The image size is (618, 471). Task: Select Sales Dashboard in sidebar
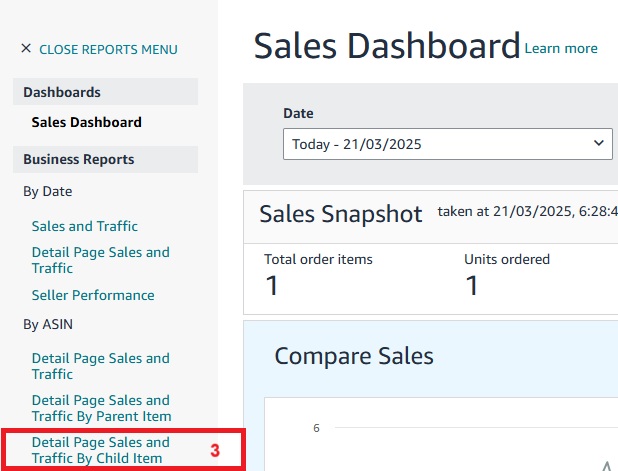(x=86, y=122)
